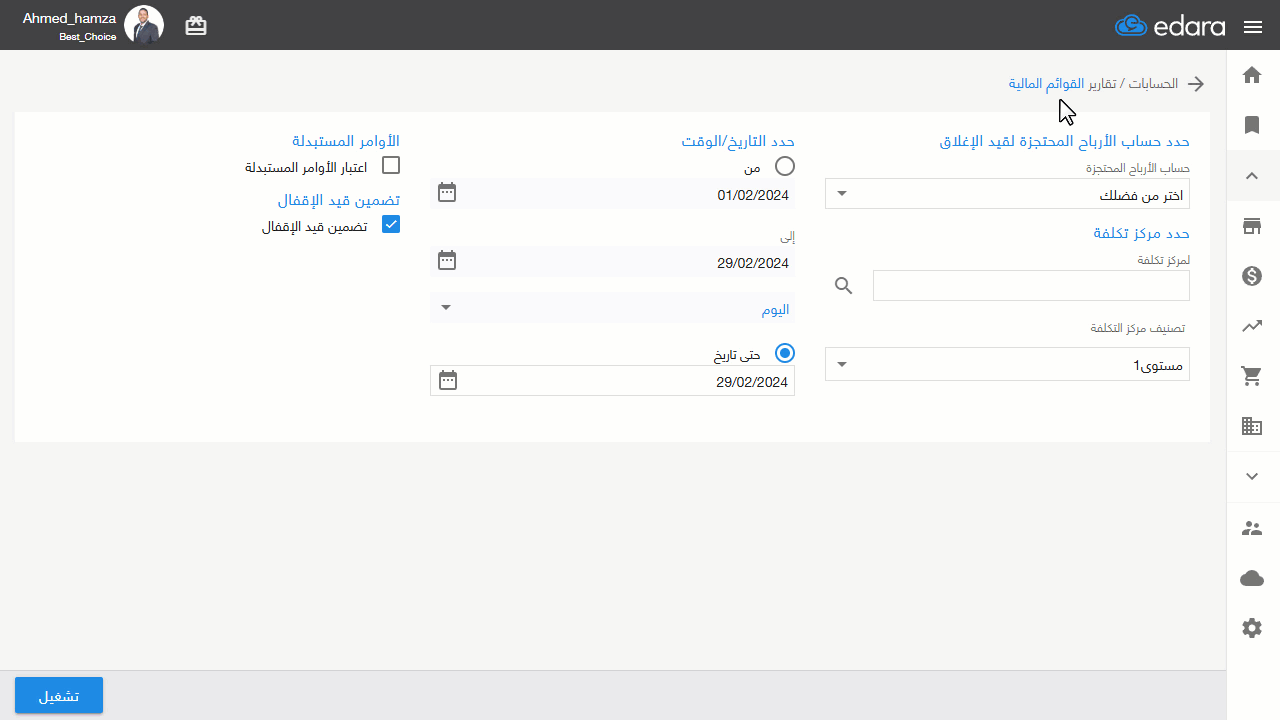
Task: Open the hamburger main menu
Action: click(x=1253, y=27)
